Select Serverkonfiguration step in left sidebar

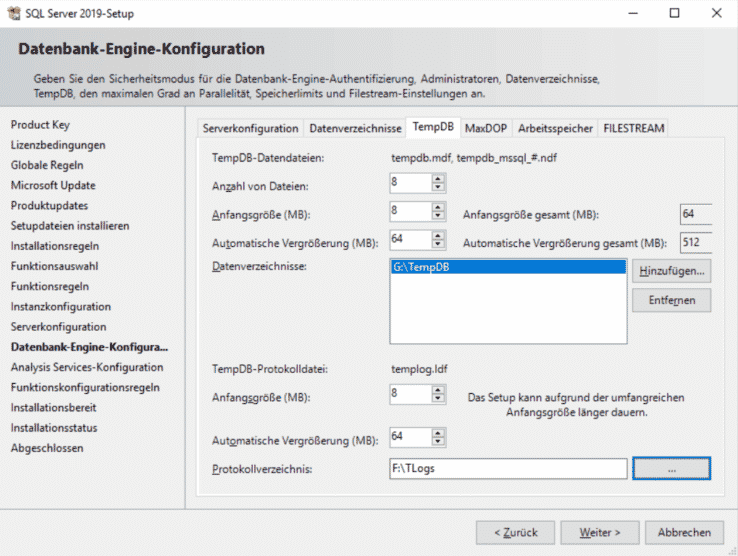click(59, 327)
